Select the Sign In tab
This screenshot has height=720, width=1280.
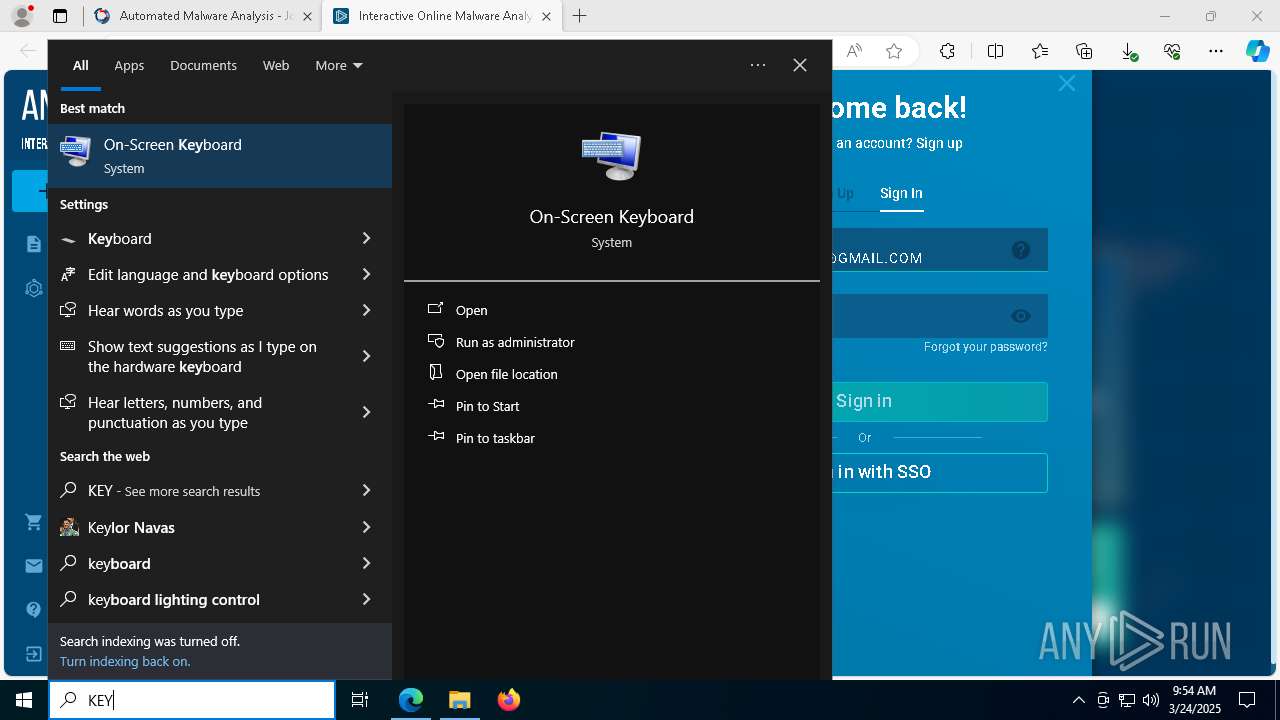[901, 193]
